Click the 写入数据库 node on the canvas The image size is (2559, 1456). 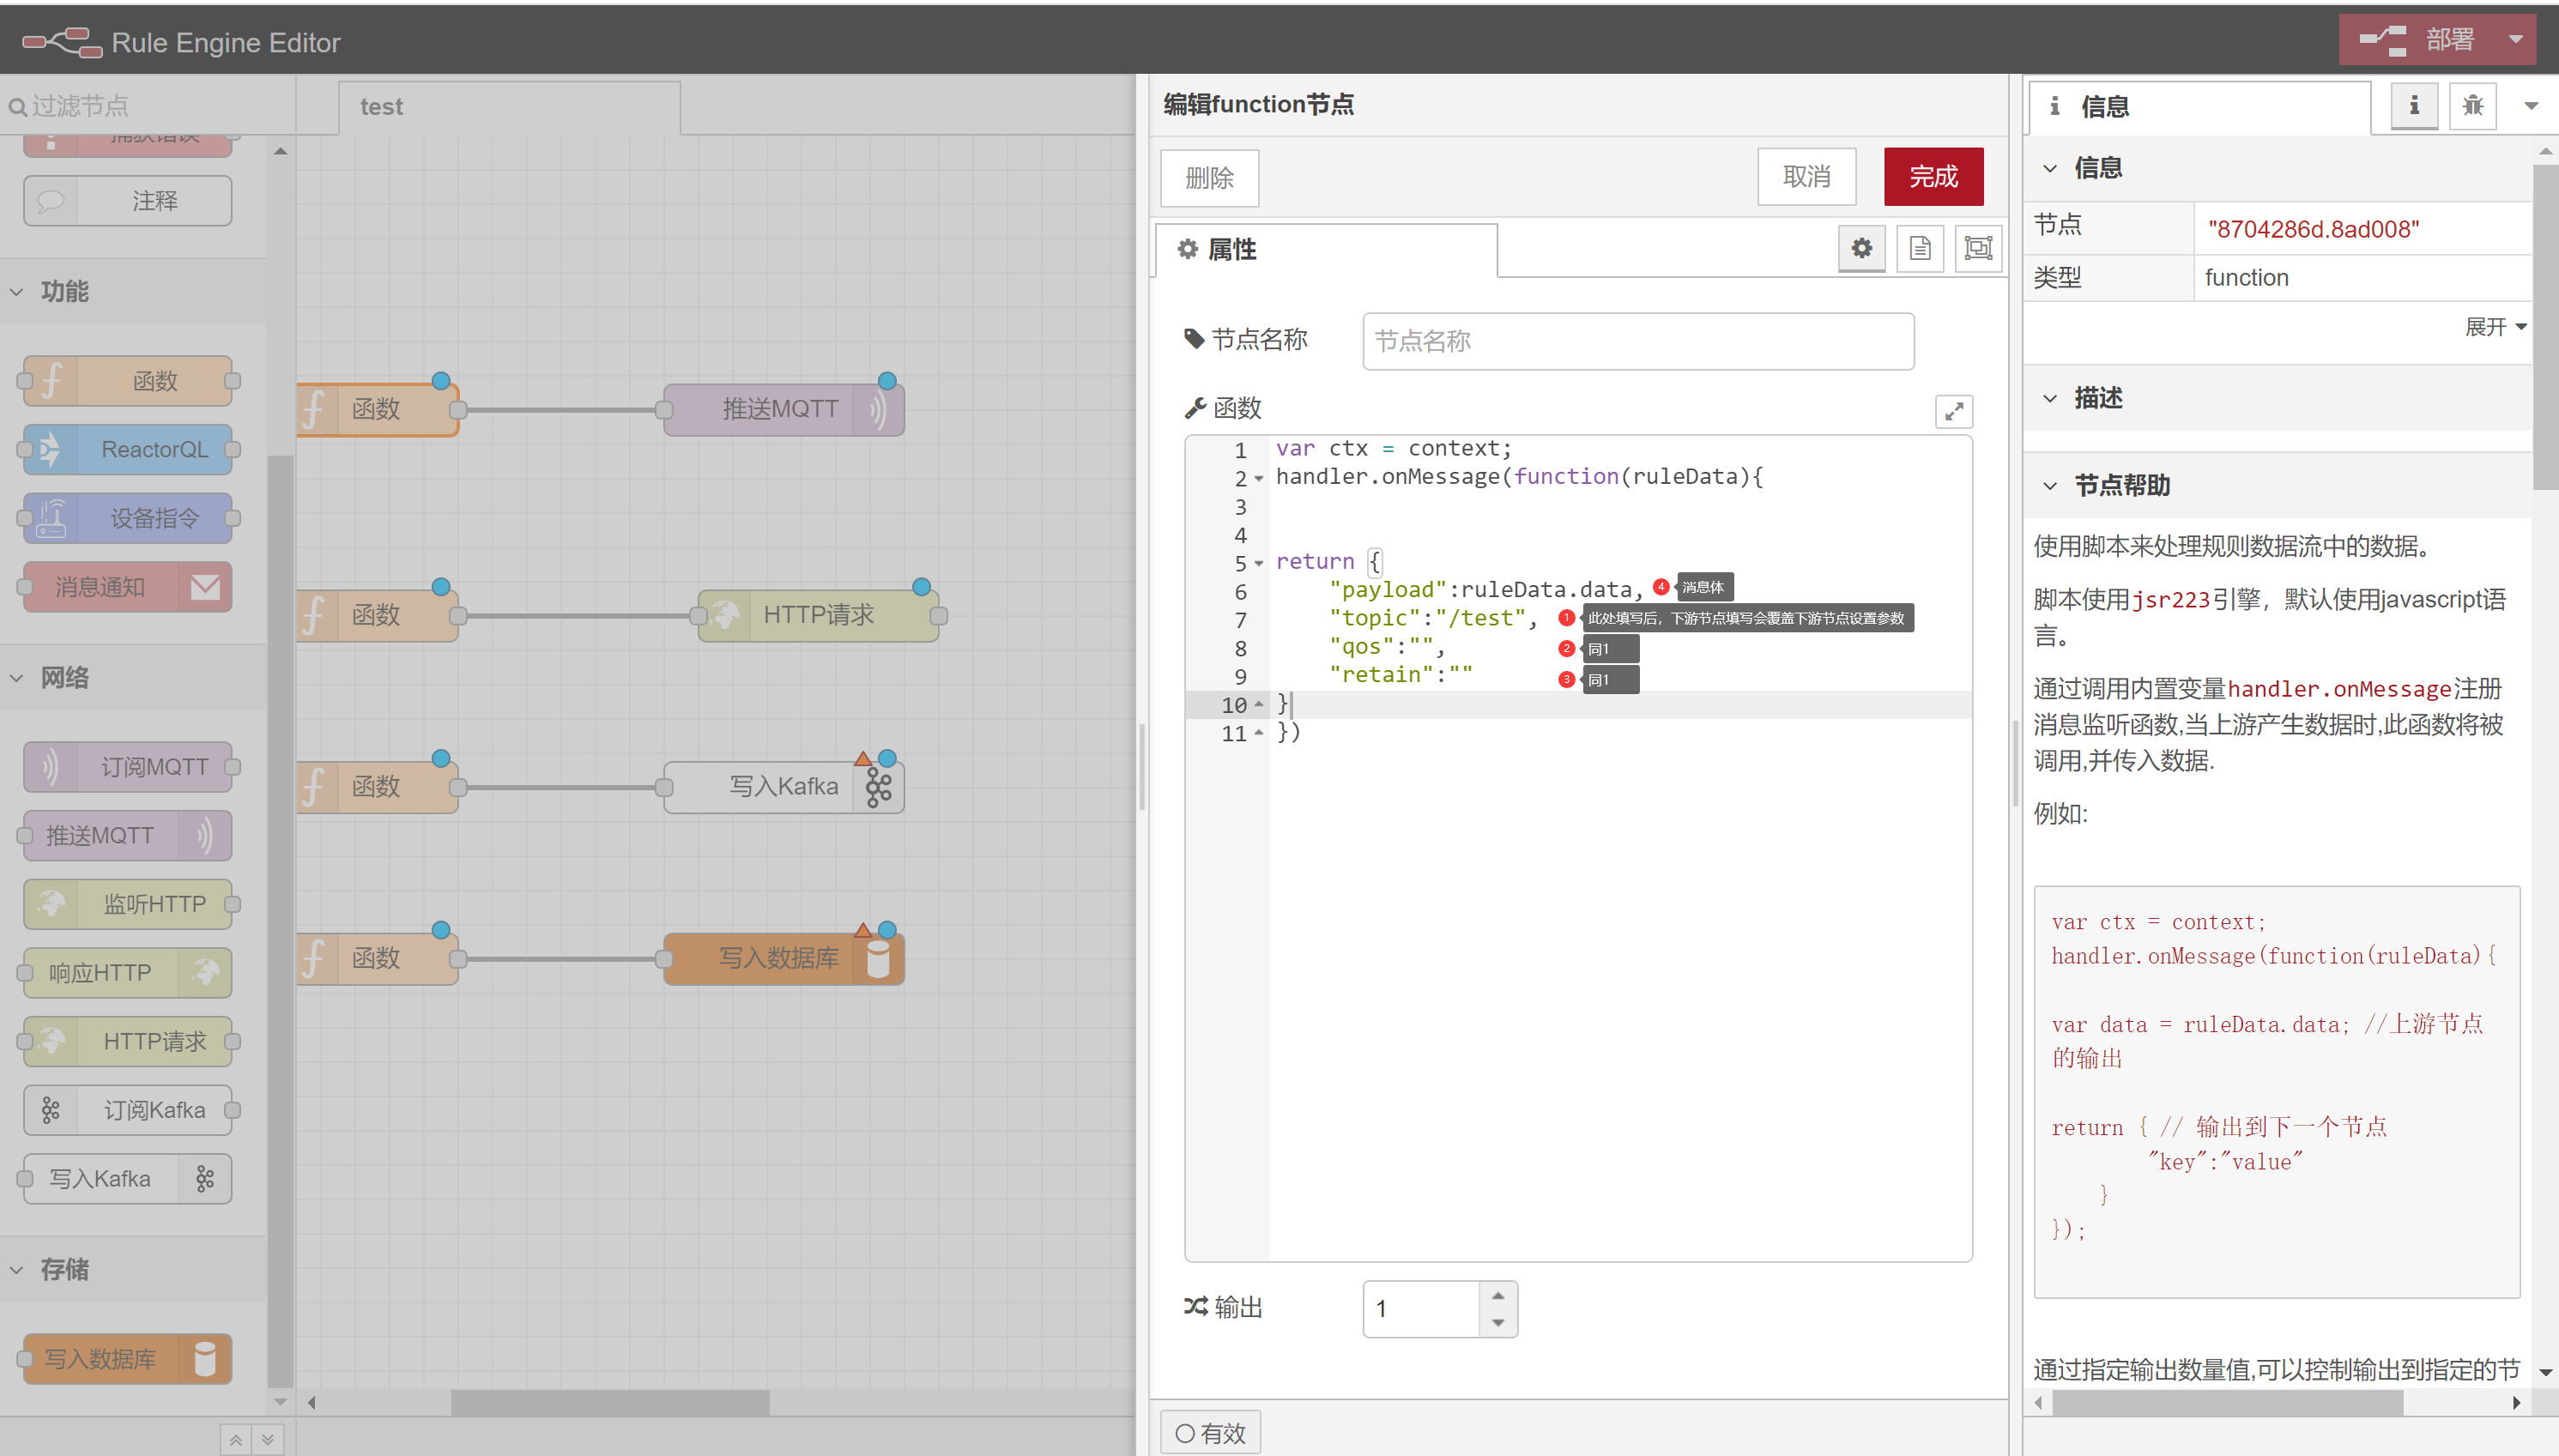[784, 959]
